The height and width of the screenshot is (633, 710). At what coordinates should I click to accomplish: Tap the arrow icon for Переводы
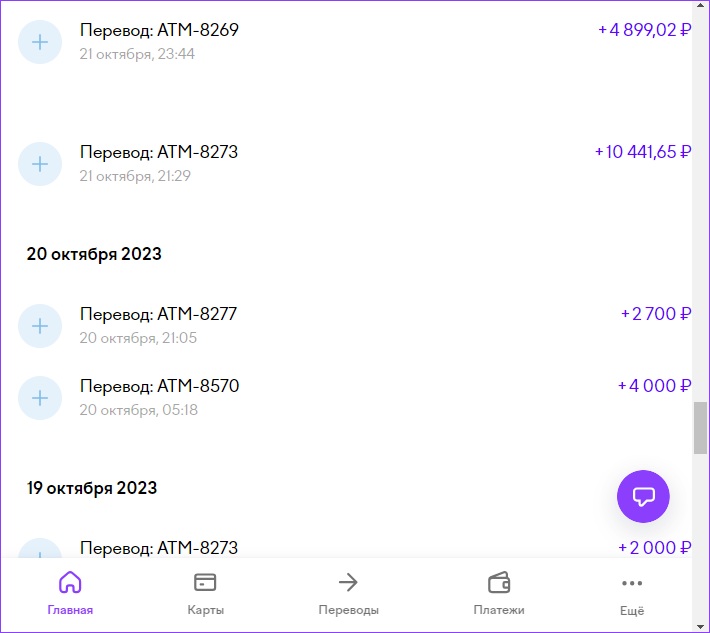(x=348, y=583)
